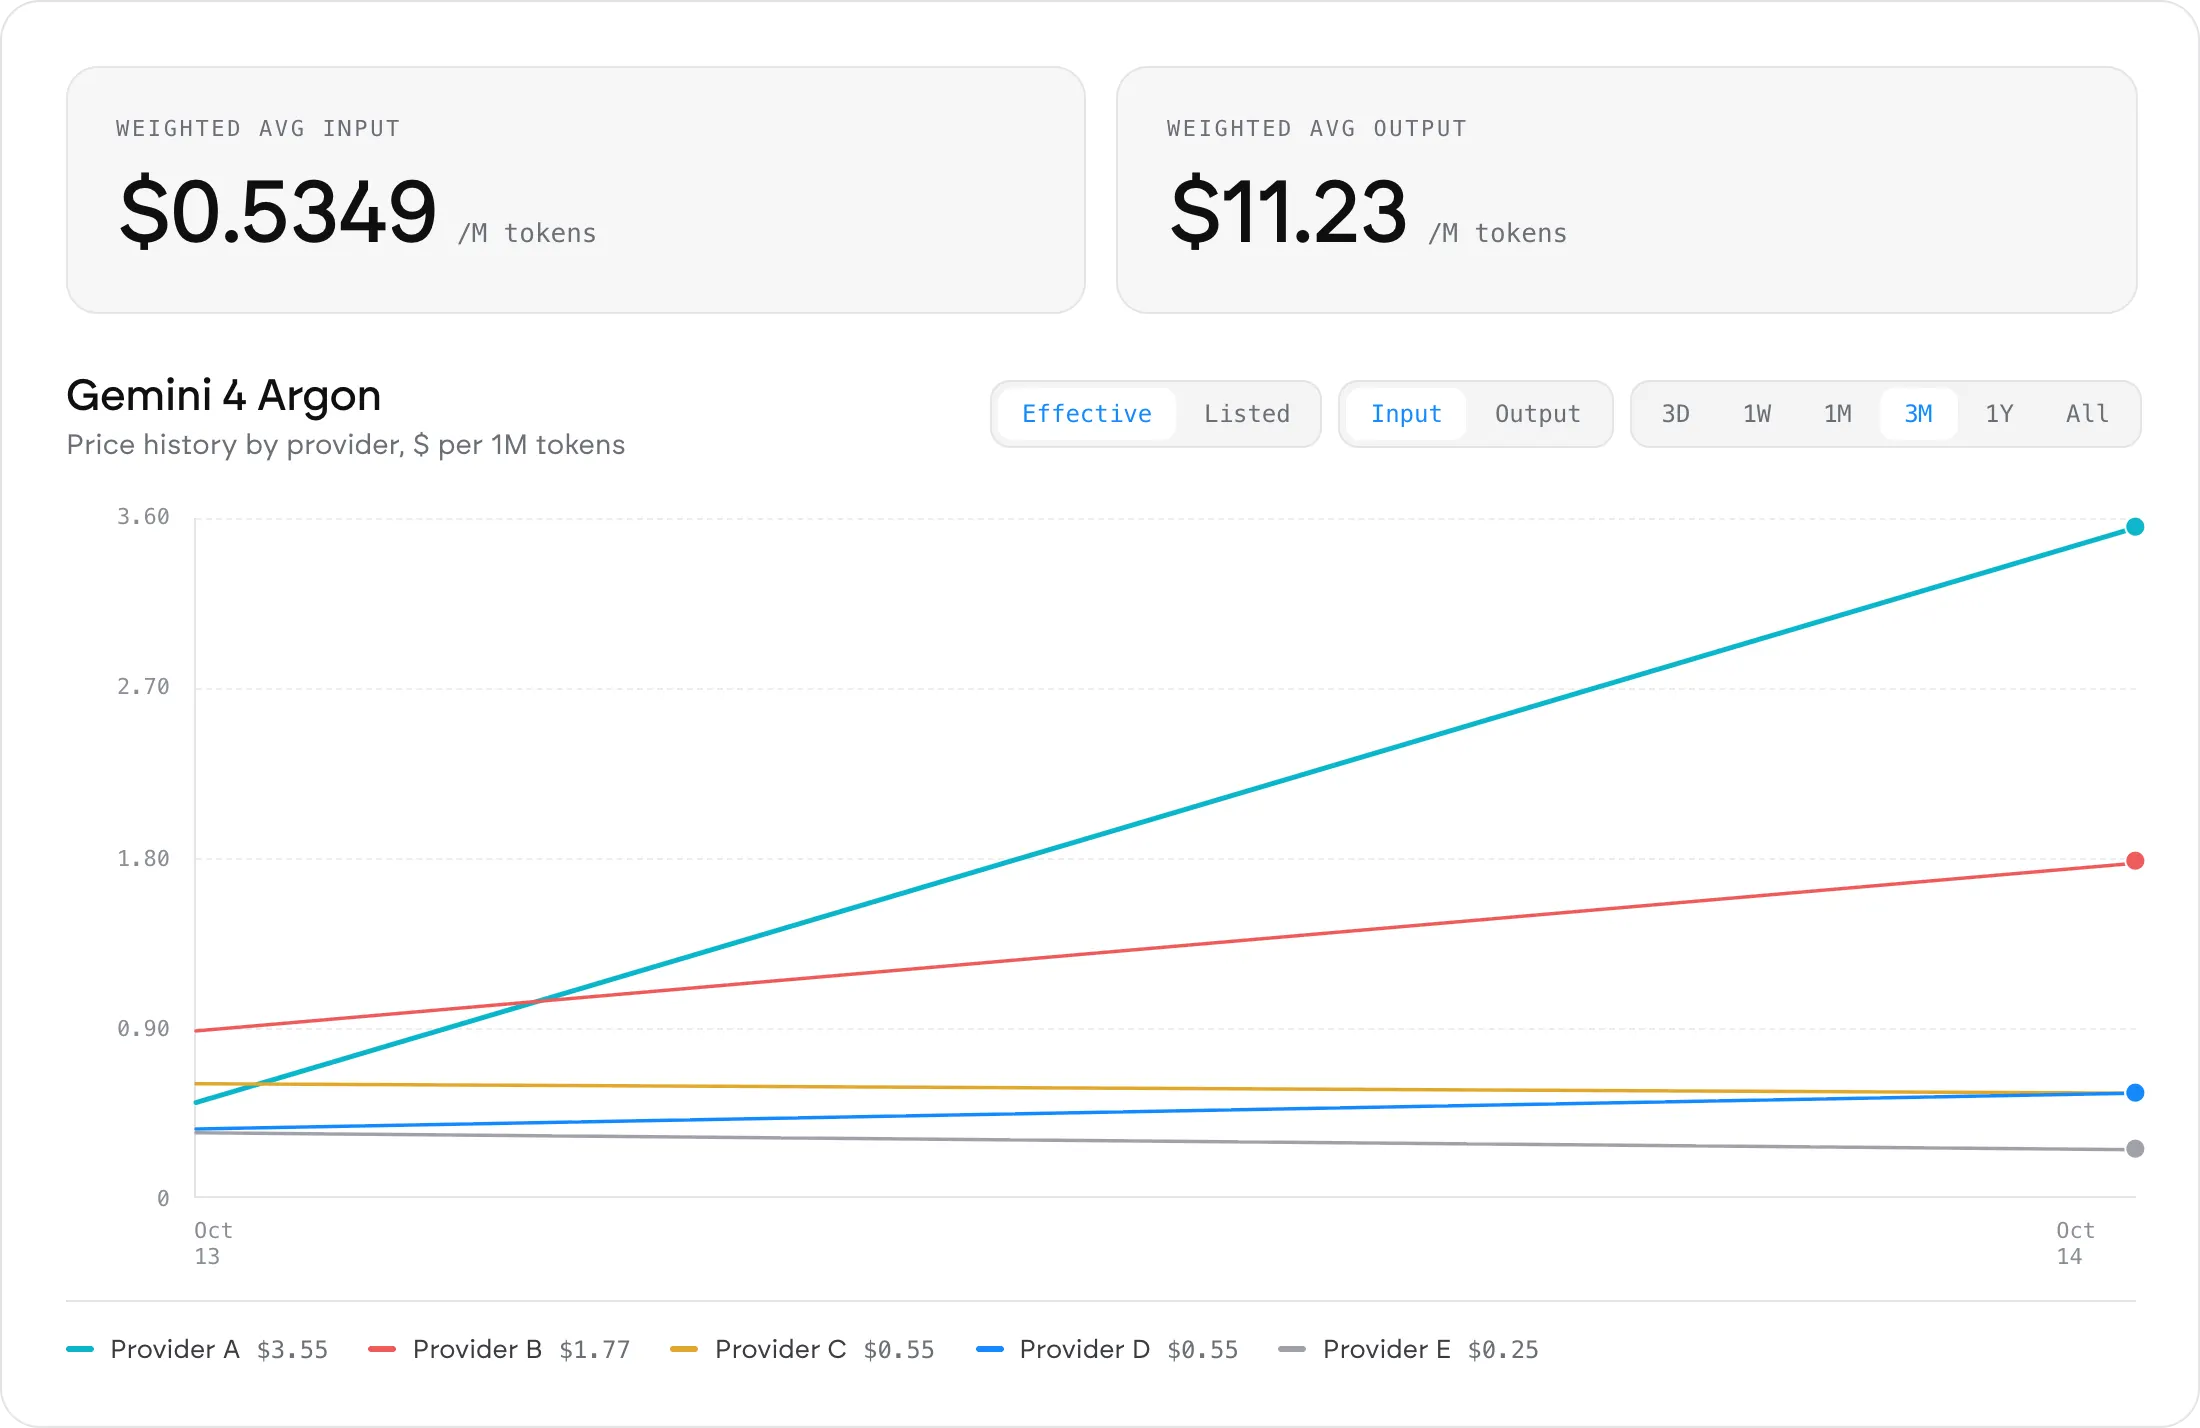Switch pricing view to Listed
Image resolution: width=2200 pixels, height=1428 pixels.
pyautogui.click(x=1246, y=414)
